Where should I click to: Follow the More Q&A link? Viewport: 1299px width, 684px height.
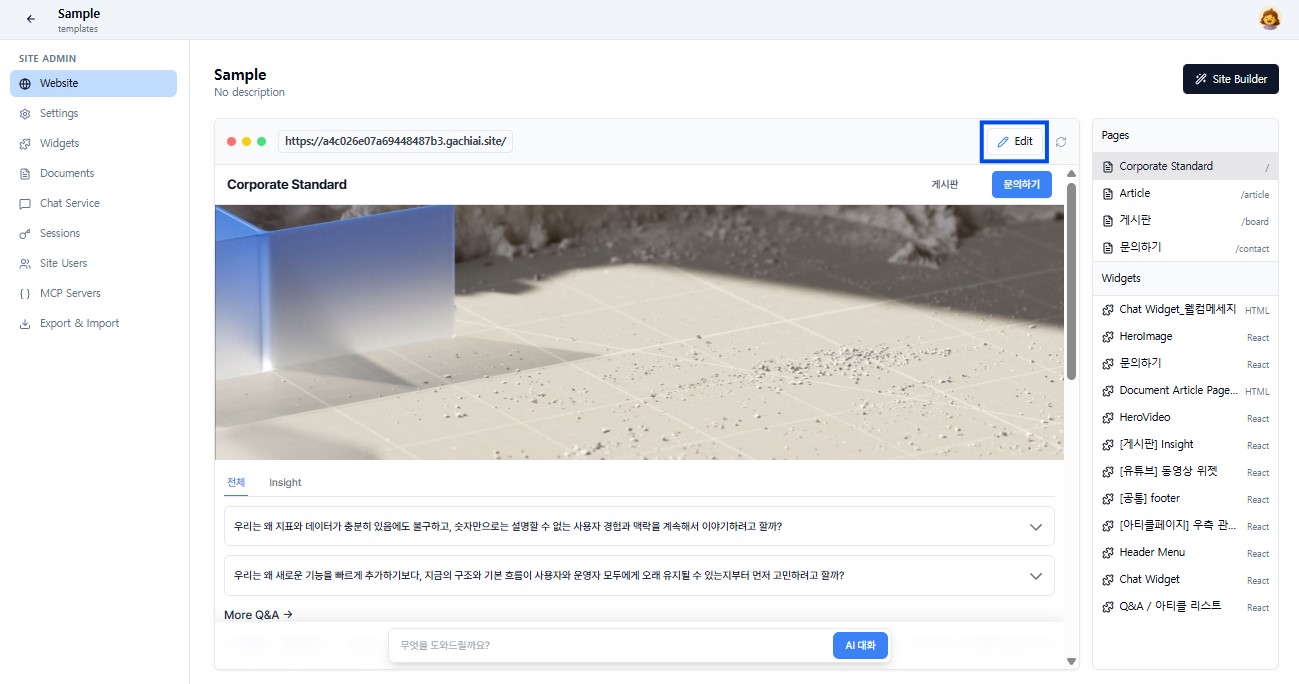[x=258, y=614]
